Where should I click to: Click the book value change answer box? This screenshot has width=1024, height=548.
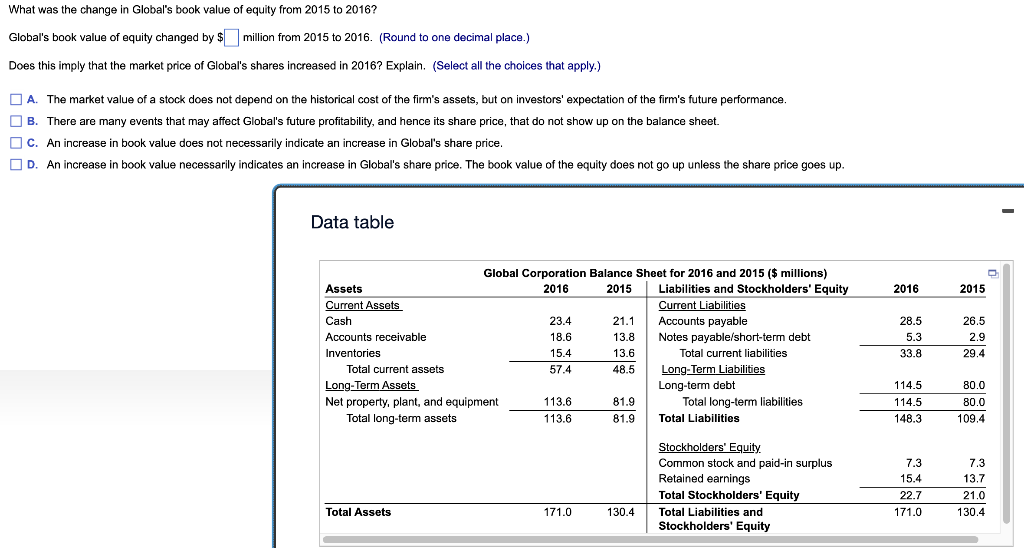pos(232,38)
